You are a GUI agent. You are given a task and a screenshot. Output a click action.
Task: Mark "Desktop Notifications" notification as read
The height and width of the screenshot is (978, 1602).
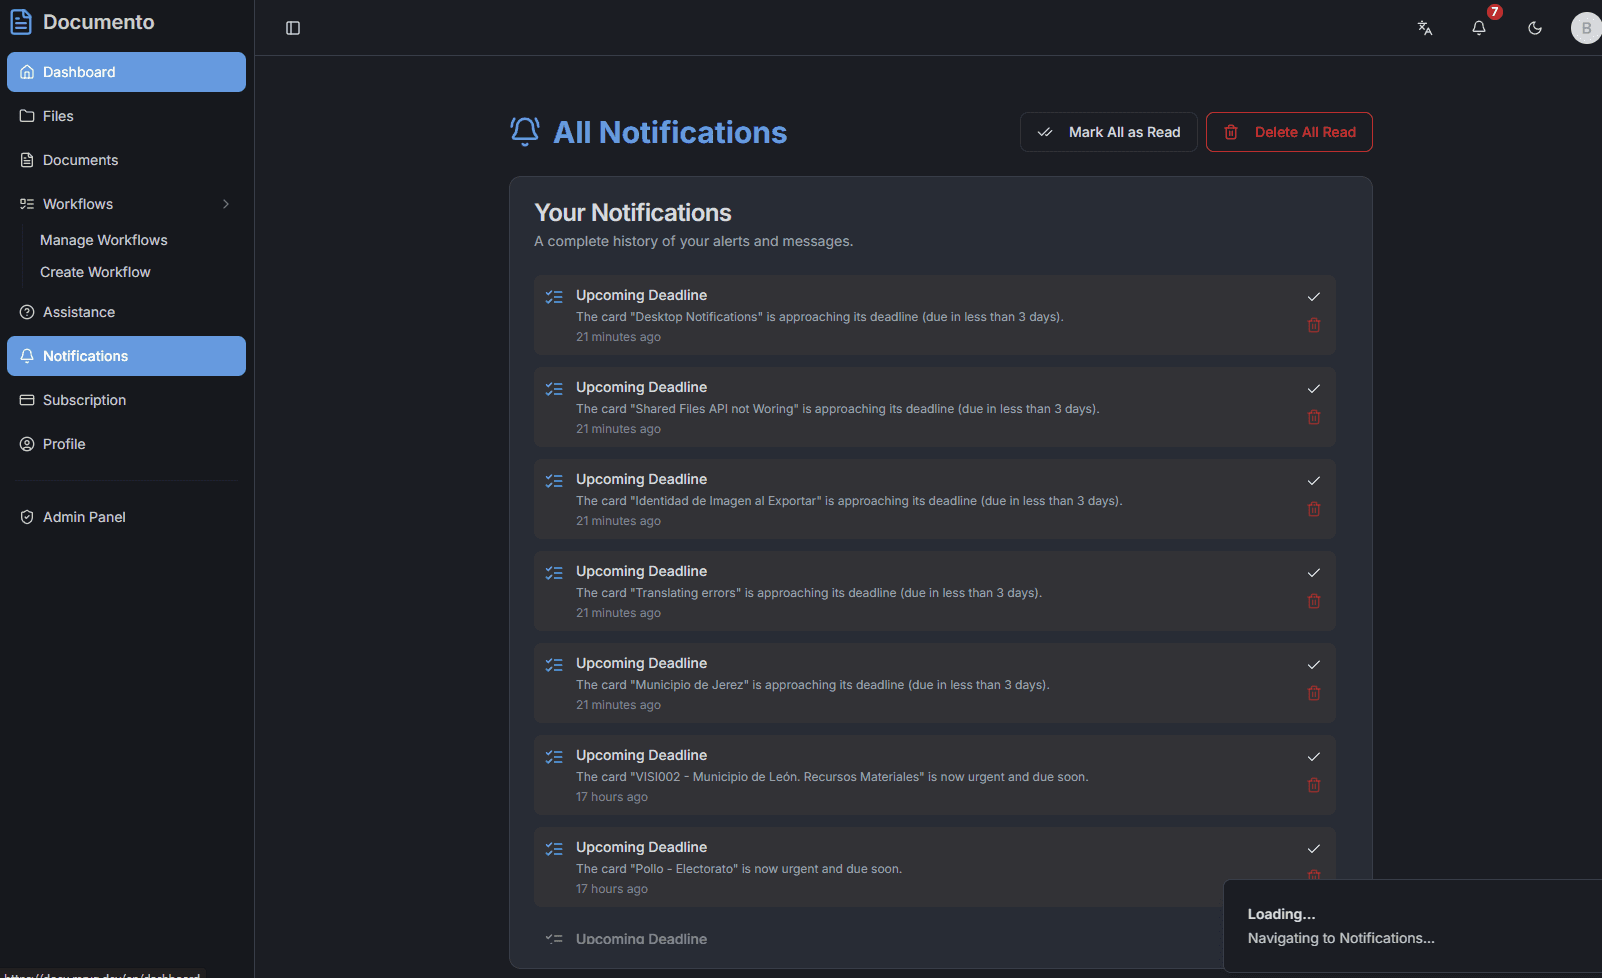click(1314, 296)
